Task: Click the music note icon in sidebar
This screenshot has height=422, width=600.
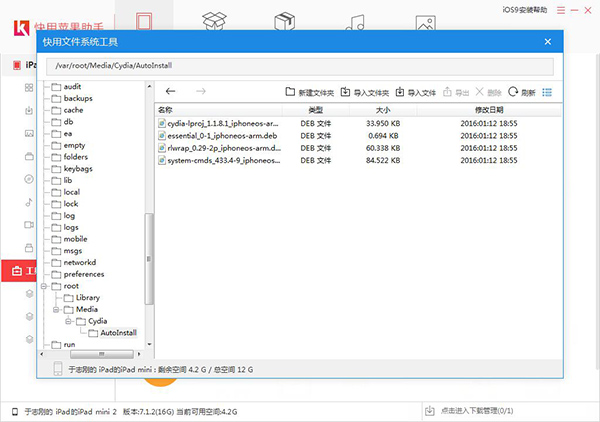Action: click(29, 202)
